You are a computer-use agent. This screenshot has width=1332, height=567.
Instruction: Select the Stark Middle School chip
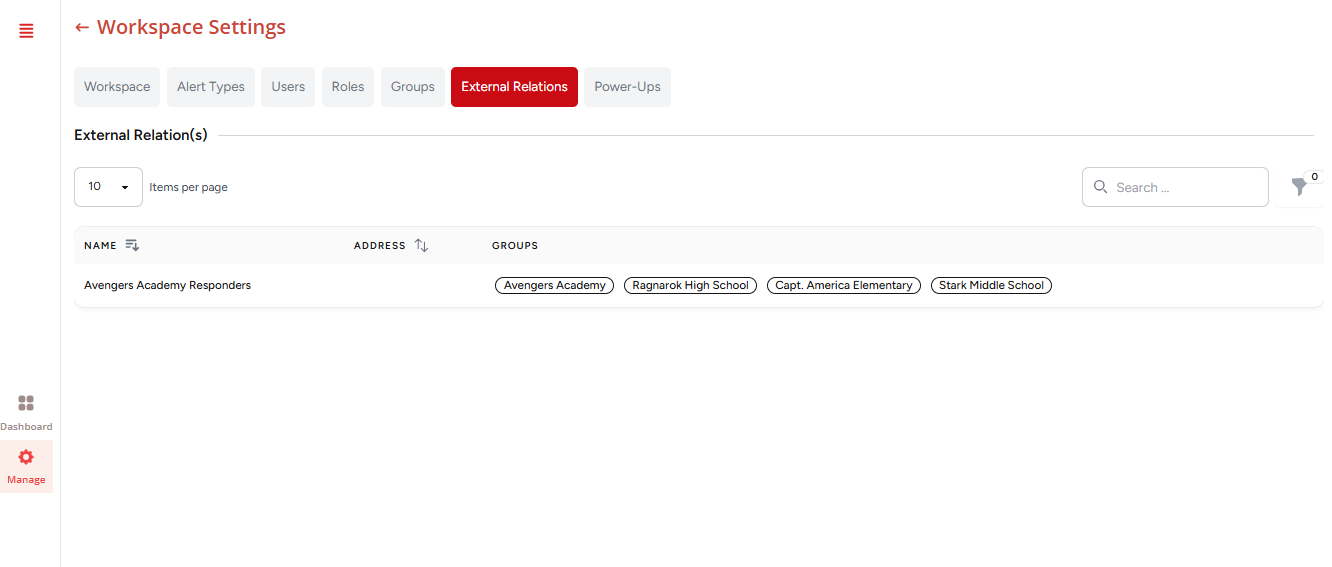click(991, 285)
